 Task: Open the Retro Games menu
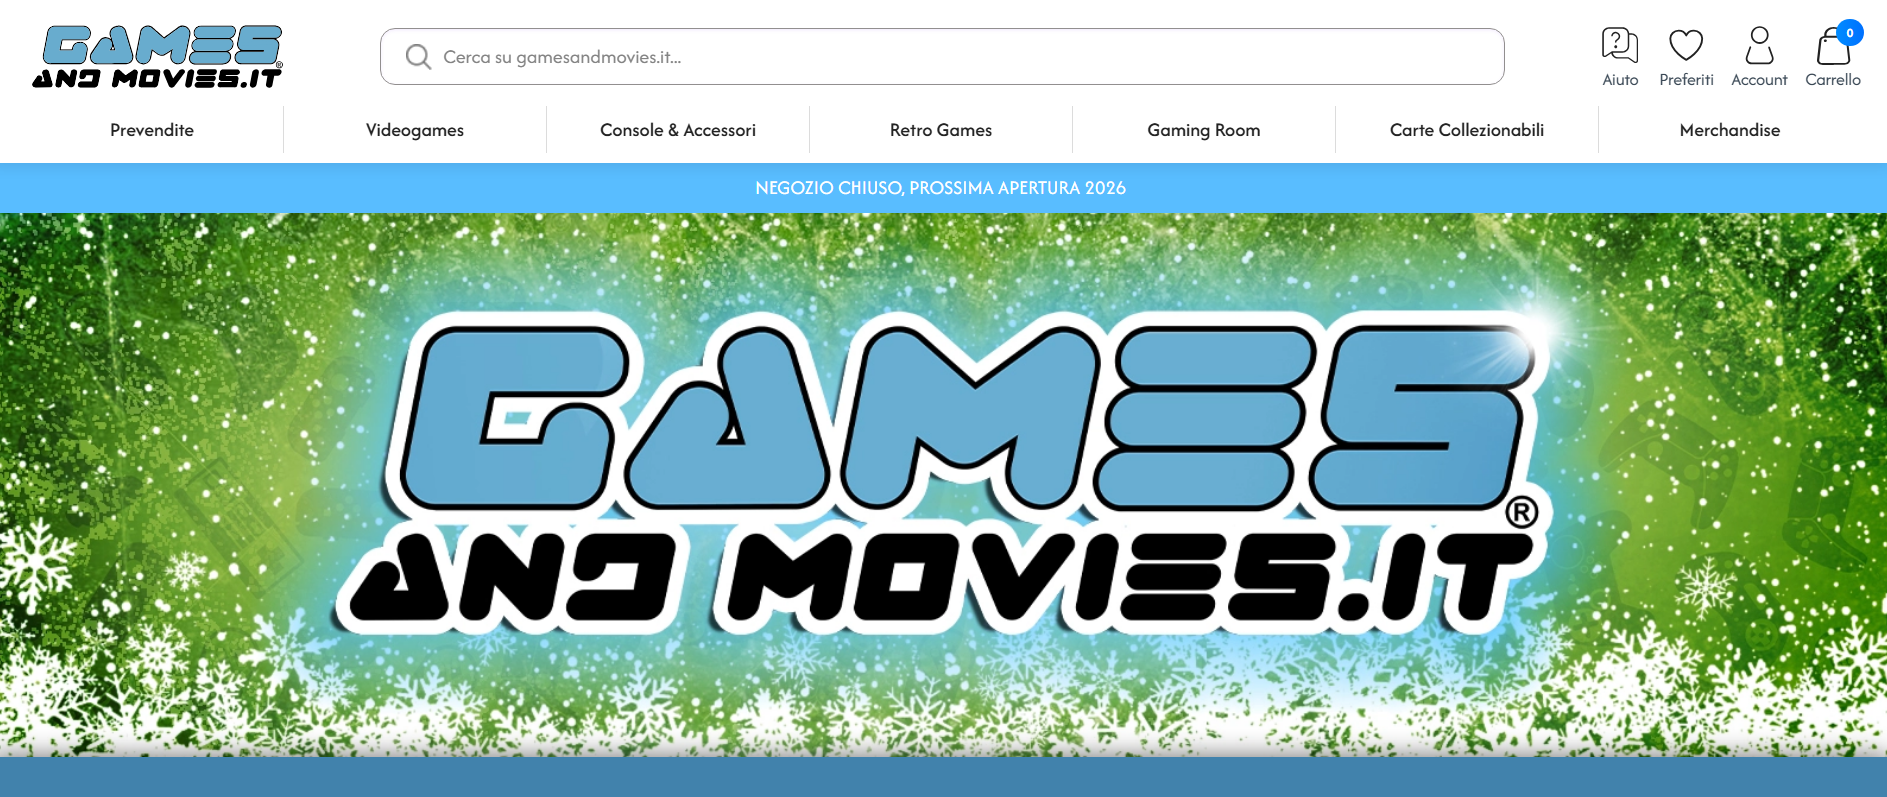(x=941, y=130)
